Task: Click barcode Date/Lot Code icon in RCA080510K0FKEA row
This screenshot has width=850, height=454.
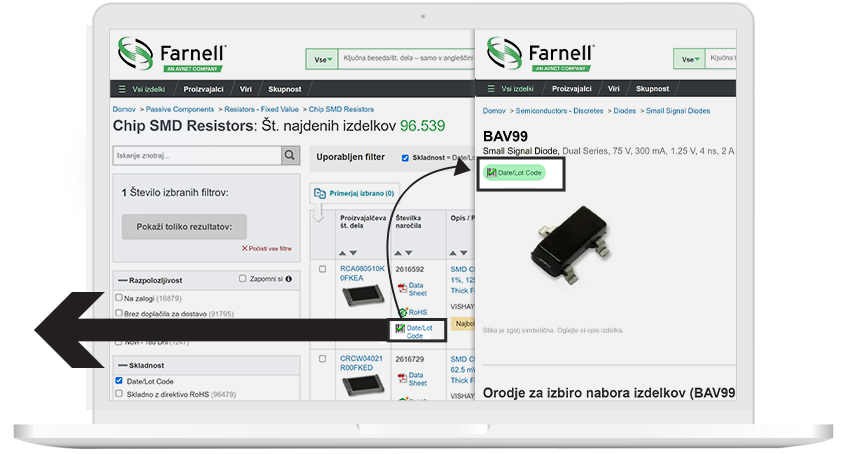Action: tap(400, 329)
